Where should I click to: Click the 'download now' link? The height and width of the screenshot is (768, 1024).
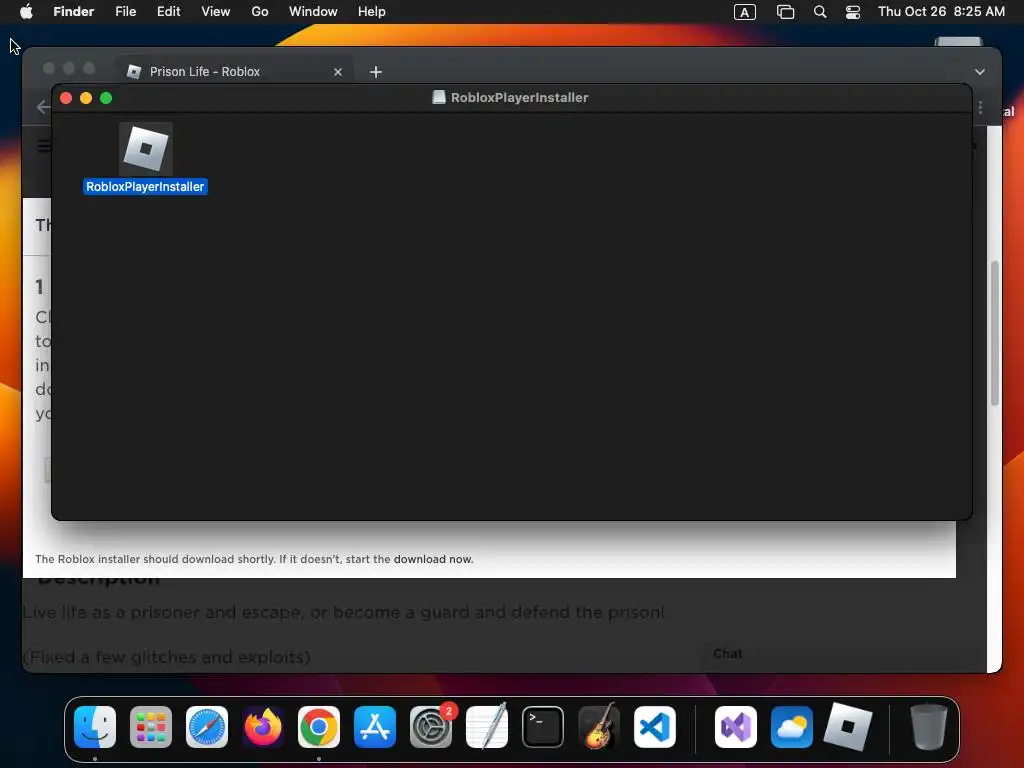433,559
